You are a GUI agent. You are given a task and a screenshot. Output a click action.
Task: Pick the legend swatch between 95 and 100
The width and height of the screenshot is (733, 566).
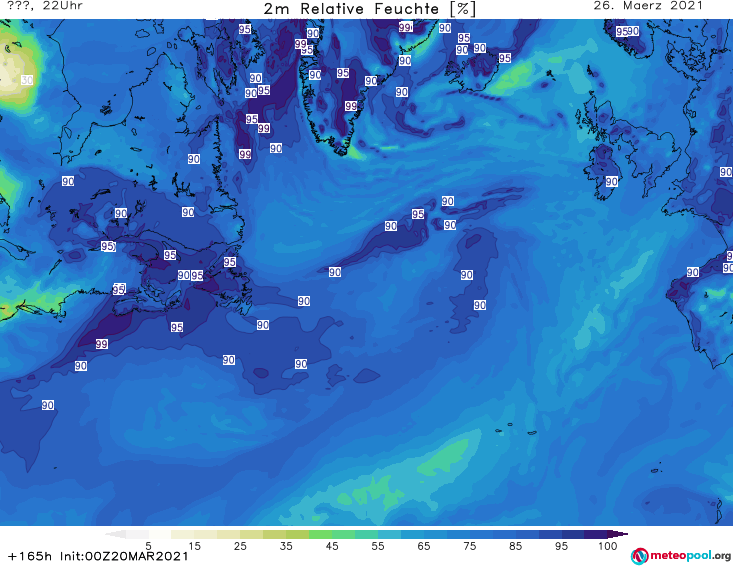584,534
